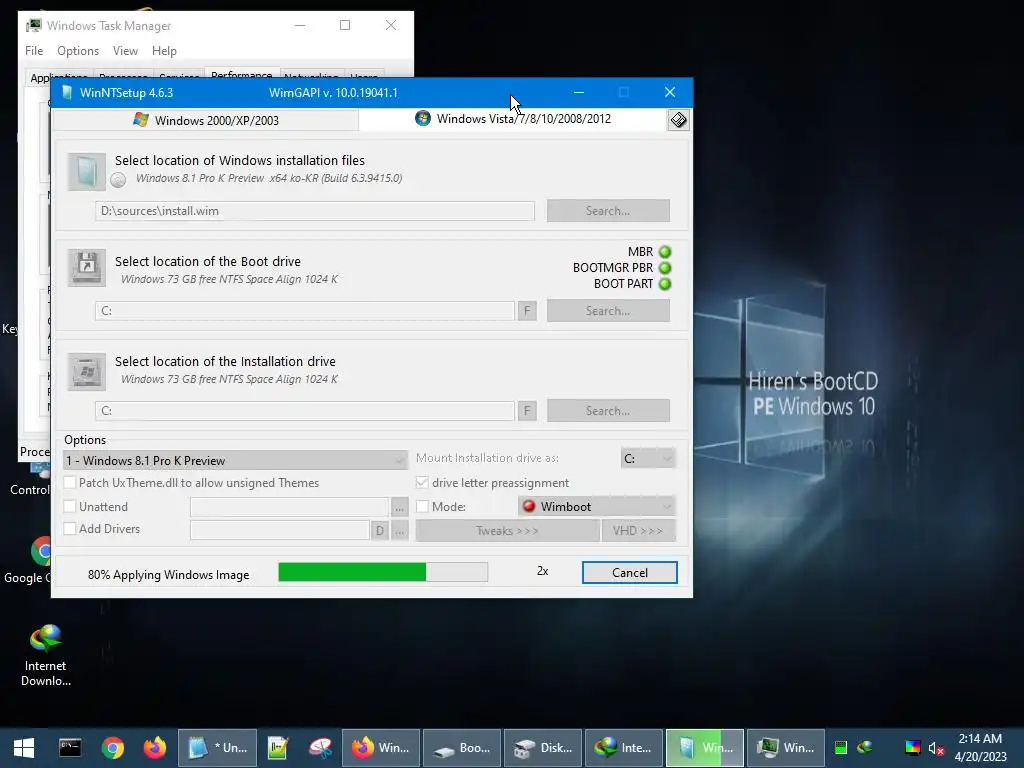Switch to the Firefox Win... taskbar window

point(381,748)
